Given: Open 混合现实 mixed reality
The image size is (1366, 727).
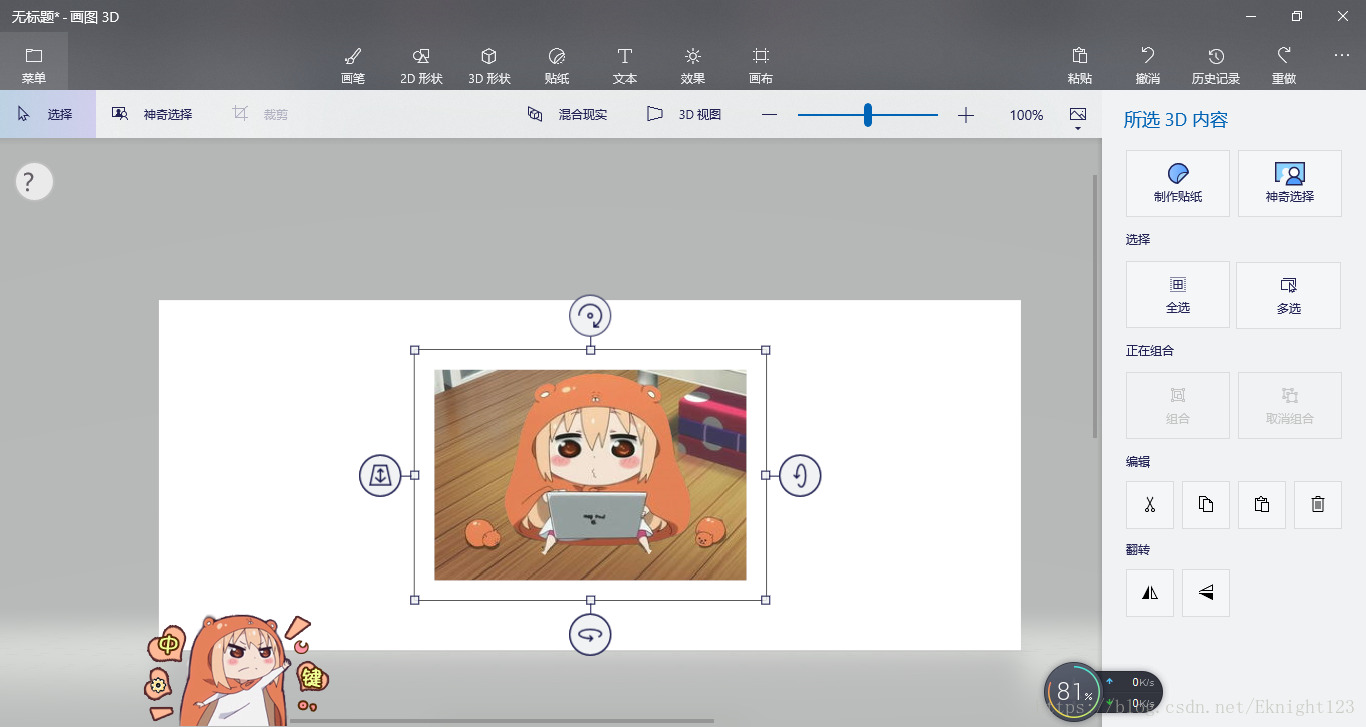Looking at the screenshot, I should pyautogui.click(x=567, y=114).
